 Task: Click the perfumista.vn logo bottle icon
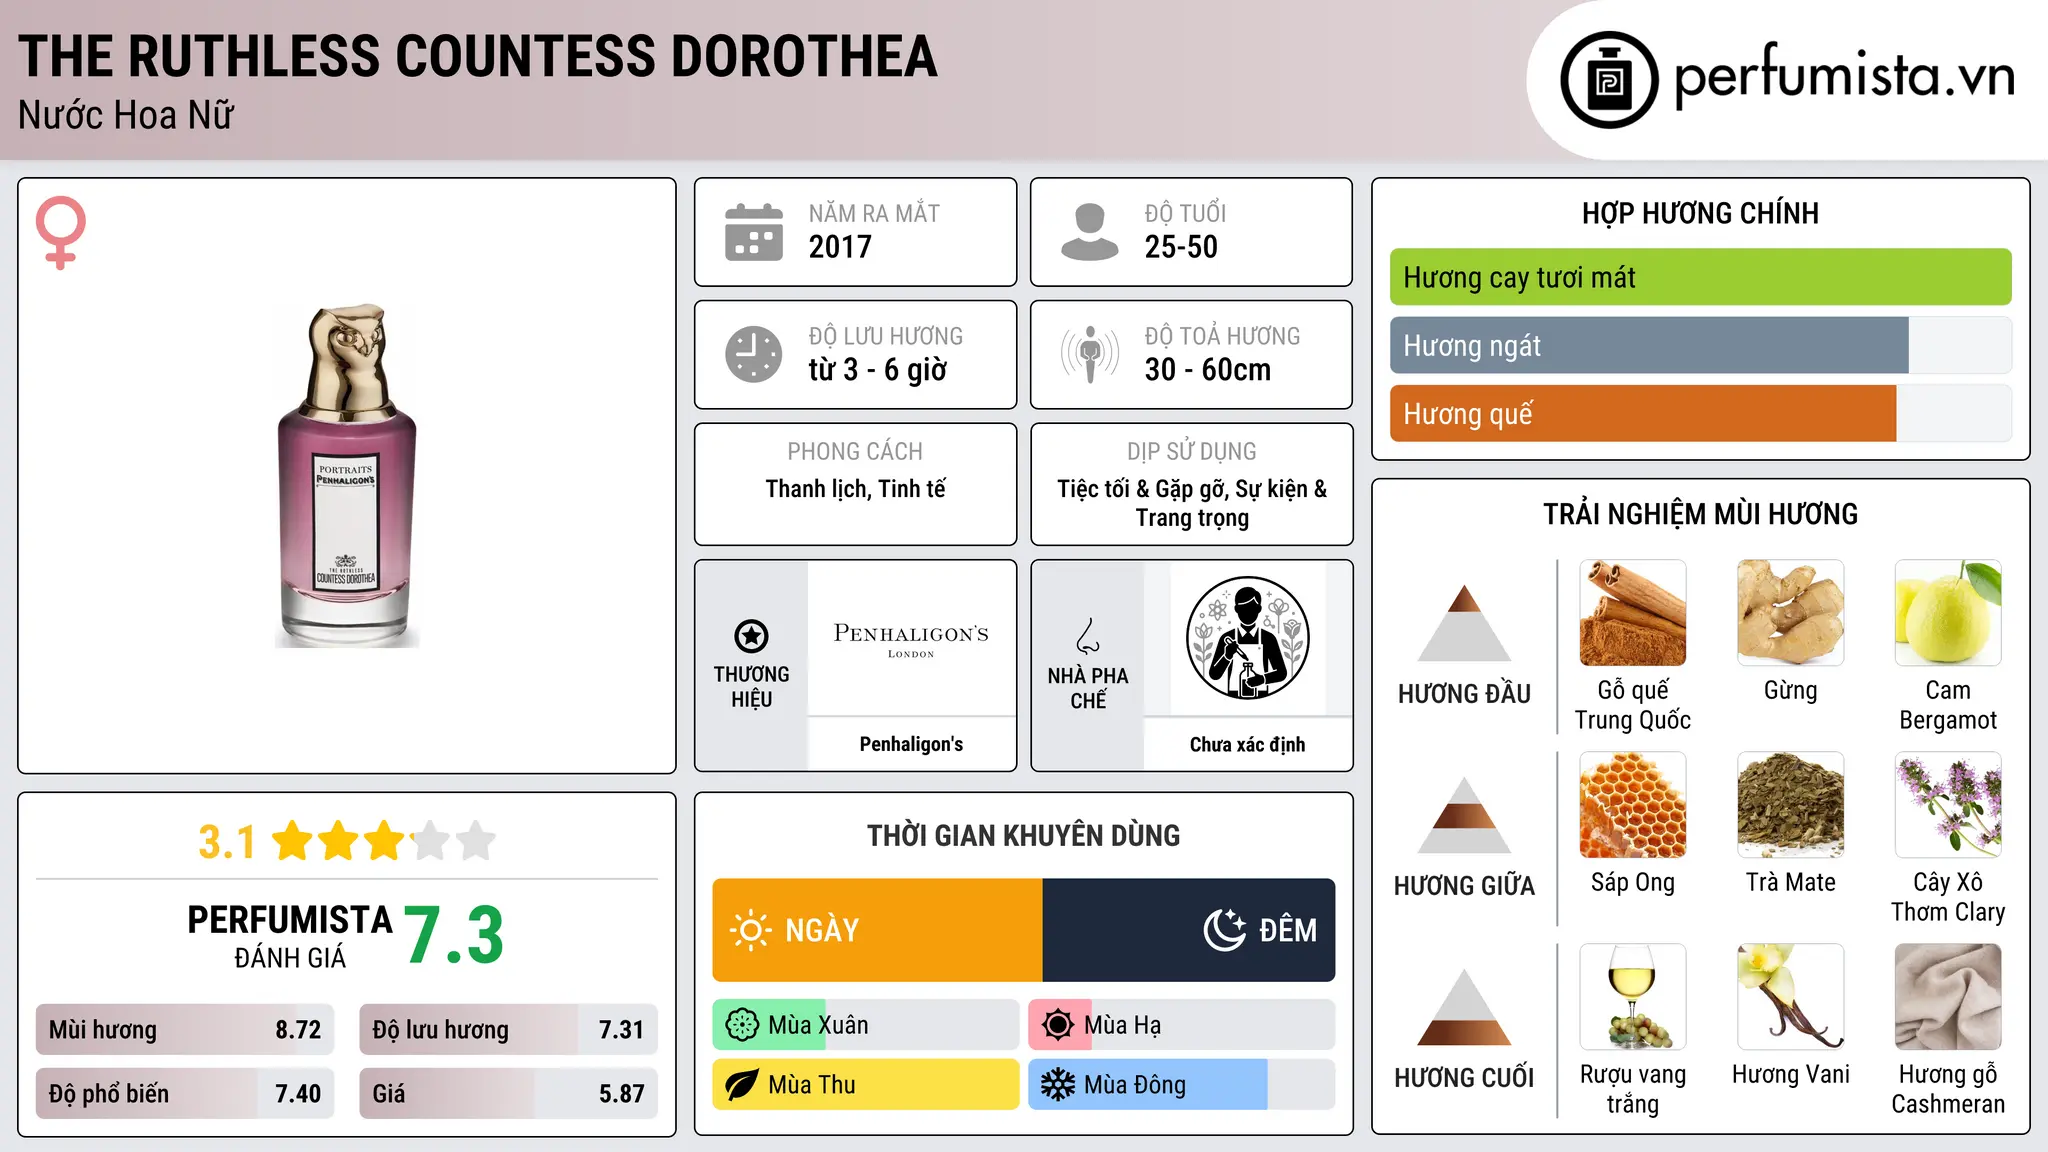(1609, 80)
